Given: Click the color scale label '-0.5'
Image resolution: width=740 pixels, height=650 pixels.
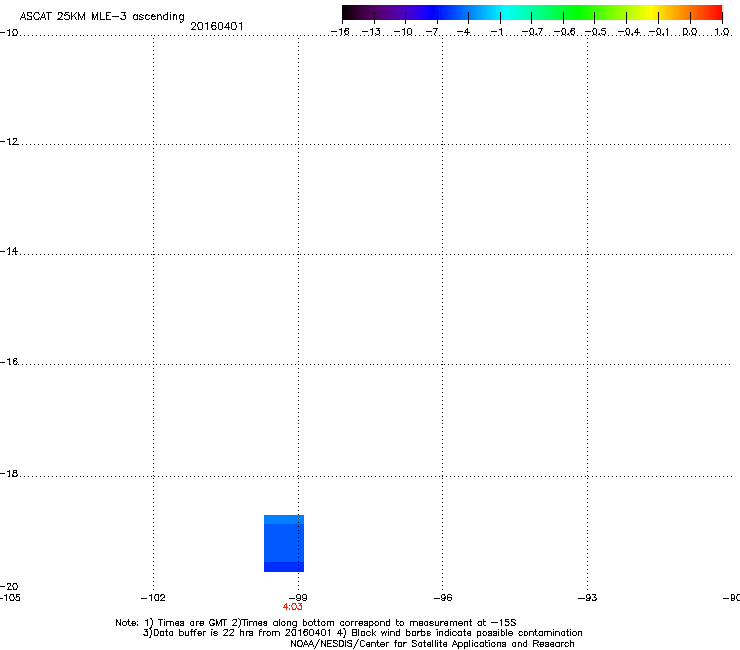Looking at the screenshot, I should tap(596, 32).
